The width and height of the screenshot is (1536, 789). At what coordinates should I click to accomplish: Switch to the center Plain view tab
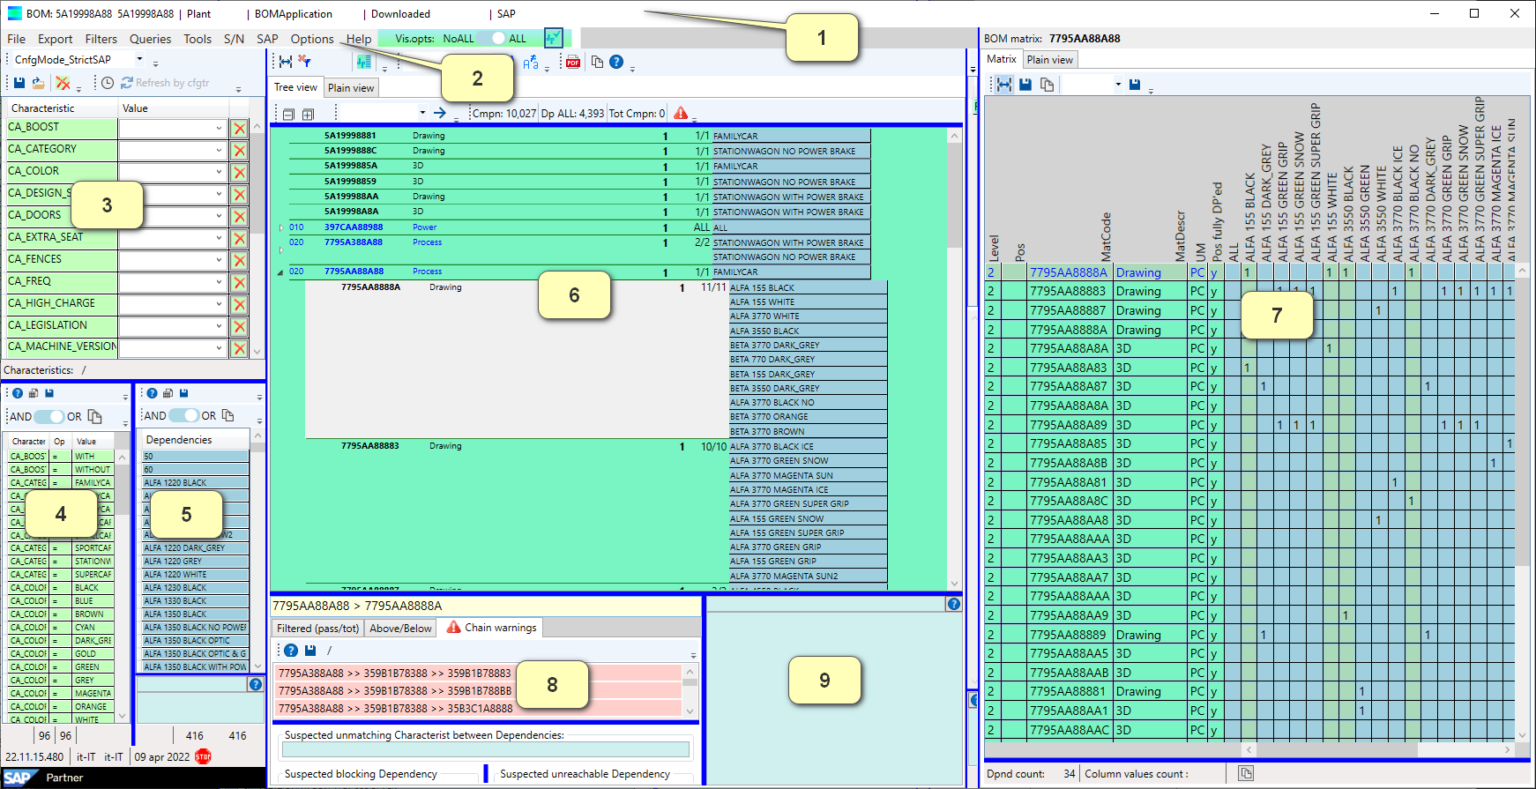(351, 88)
